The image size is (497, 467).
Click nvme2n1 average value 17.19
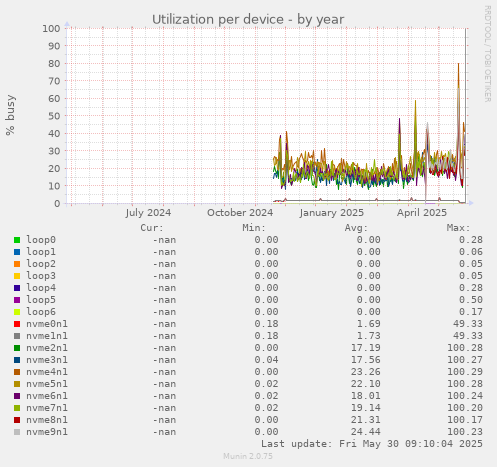click(x=365, y=348)
